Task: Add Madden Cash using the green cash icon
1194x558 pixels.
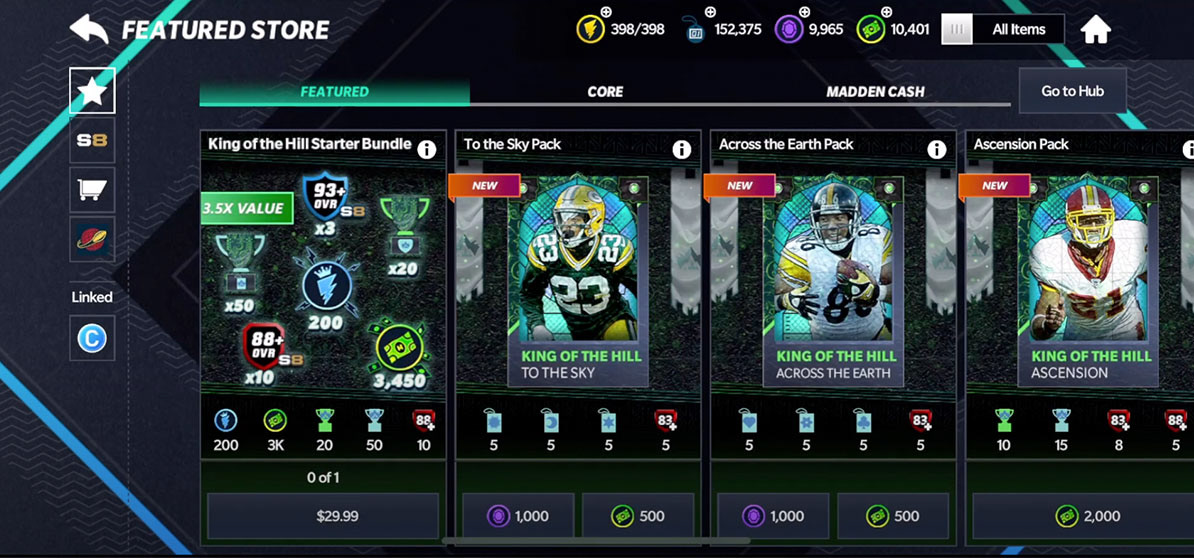Action: 871,28
